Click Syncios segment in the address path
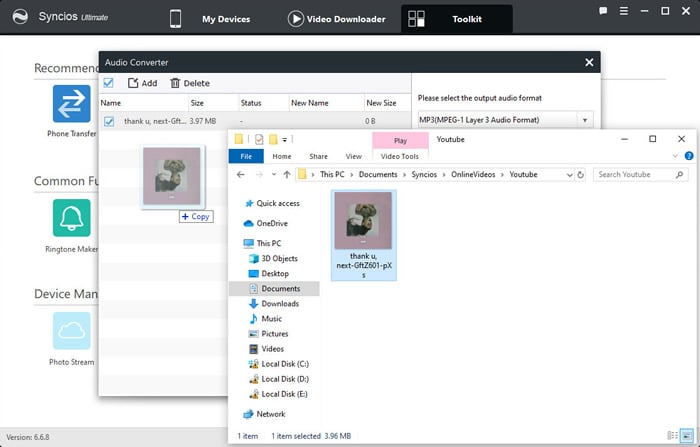700x447 pixels. point(424,175)
